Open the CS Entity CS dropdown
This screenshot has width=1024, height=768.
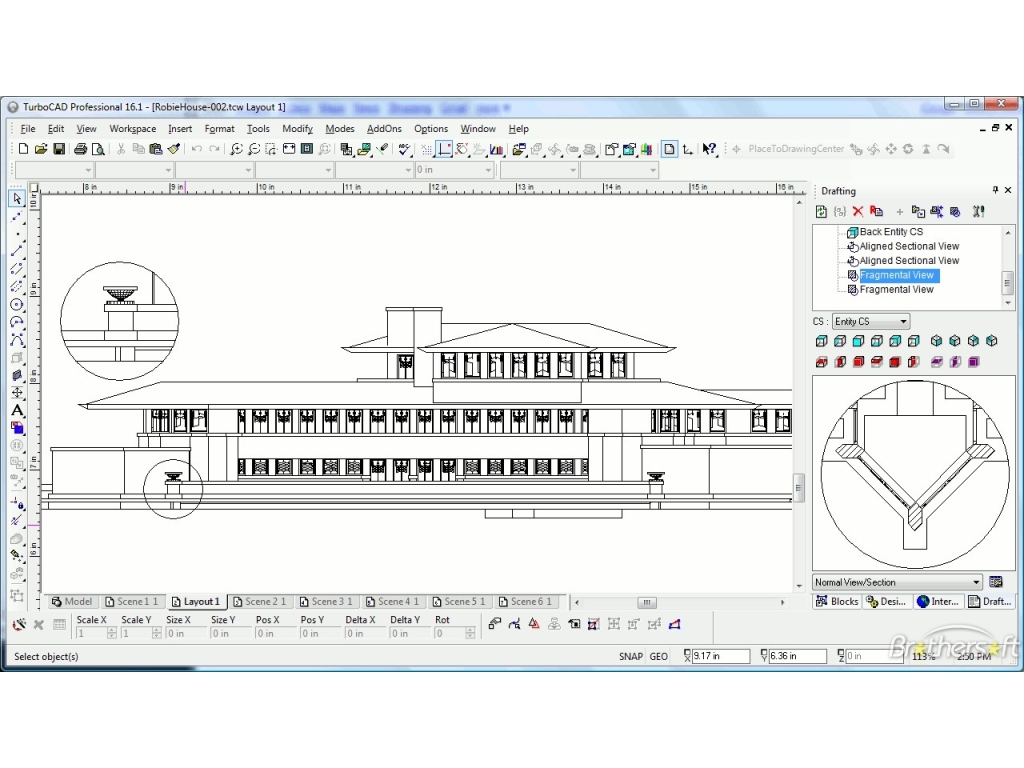(871, 321)
